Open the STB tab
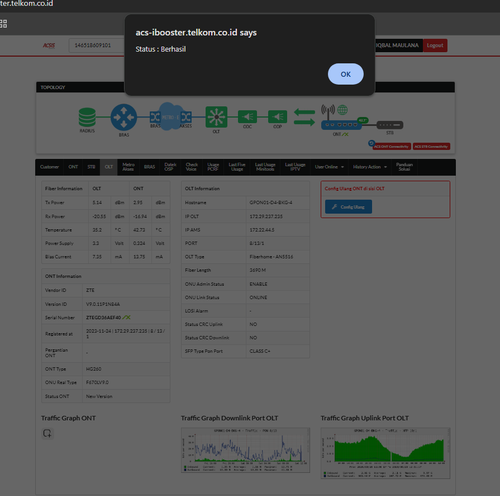The height and width of the screenshot is (496, 500). click(91, 167)
